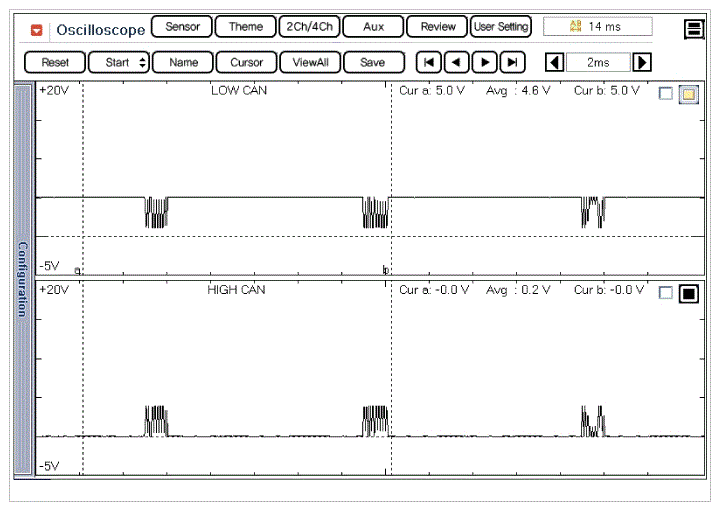Screen dimensions: 720x511
Task: Click the +20V label on LOW CAN
Action: pos(54,90)
